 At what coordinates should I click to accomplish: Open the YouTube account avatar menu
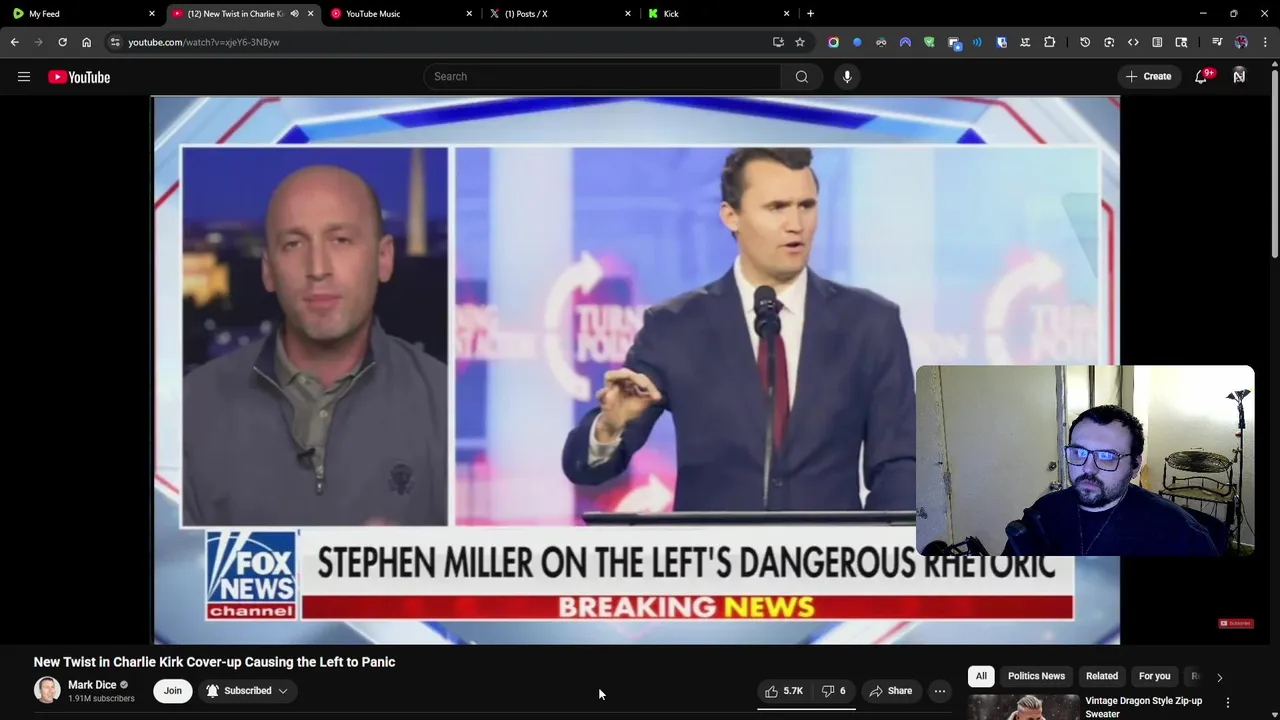(x=1239, y=77)
